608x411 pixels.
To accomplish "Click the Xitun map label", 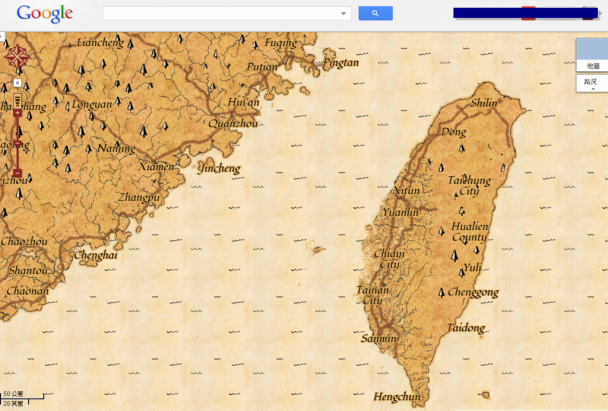I will pos(407,190).
